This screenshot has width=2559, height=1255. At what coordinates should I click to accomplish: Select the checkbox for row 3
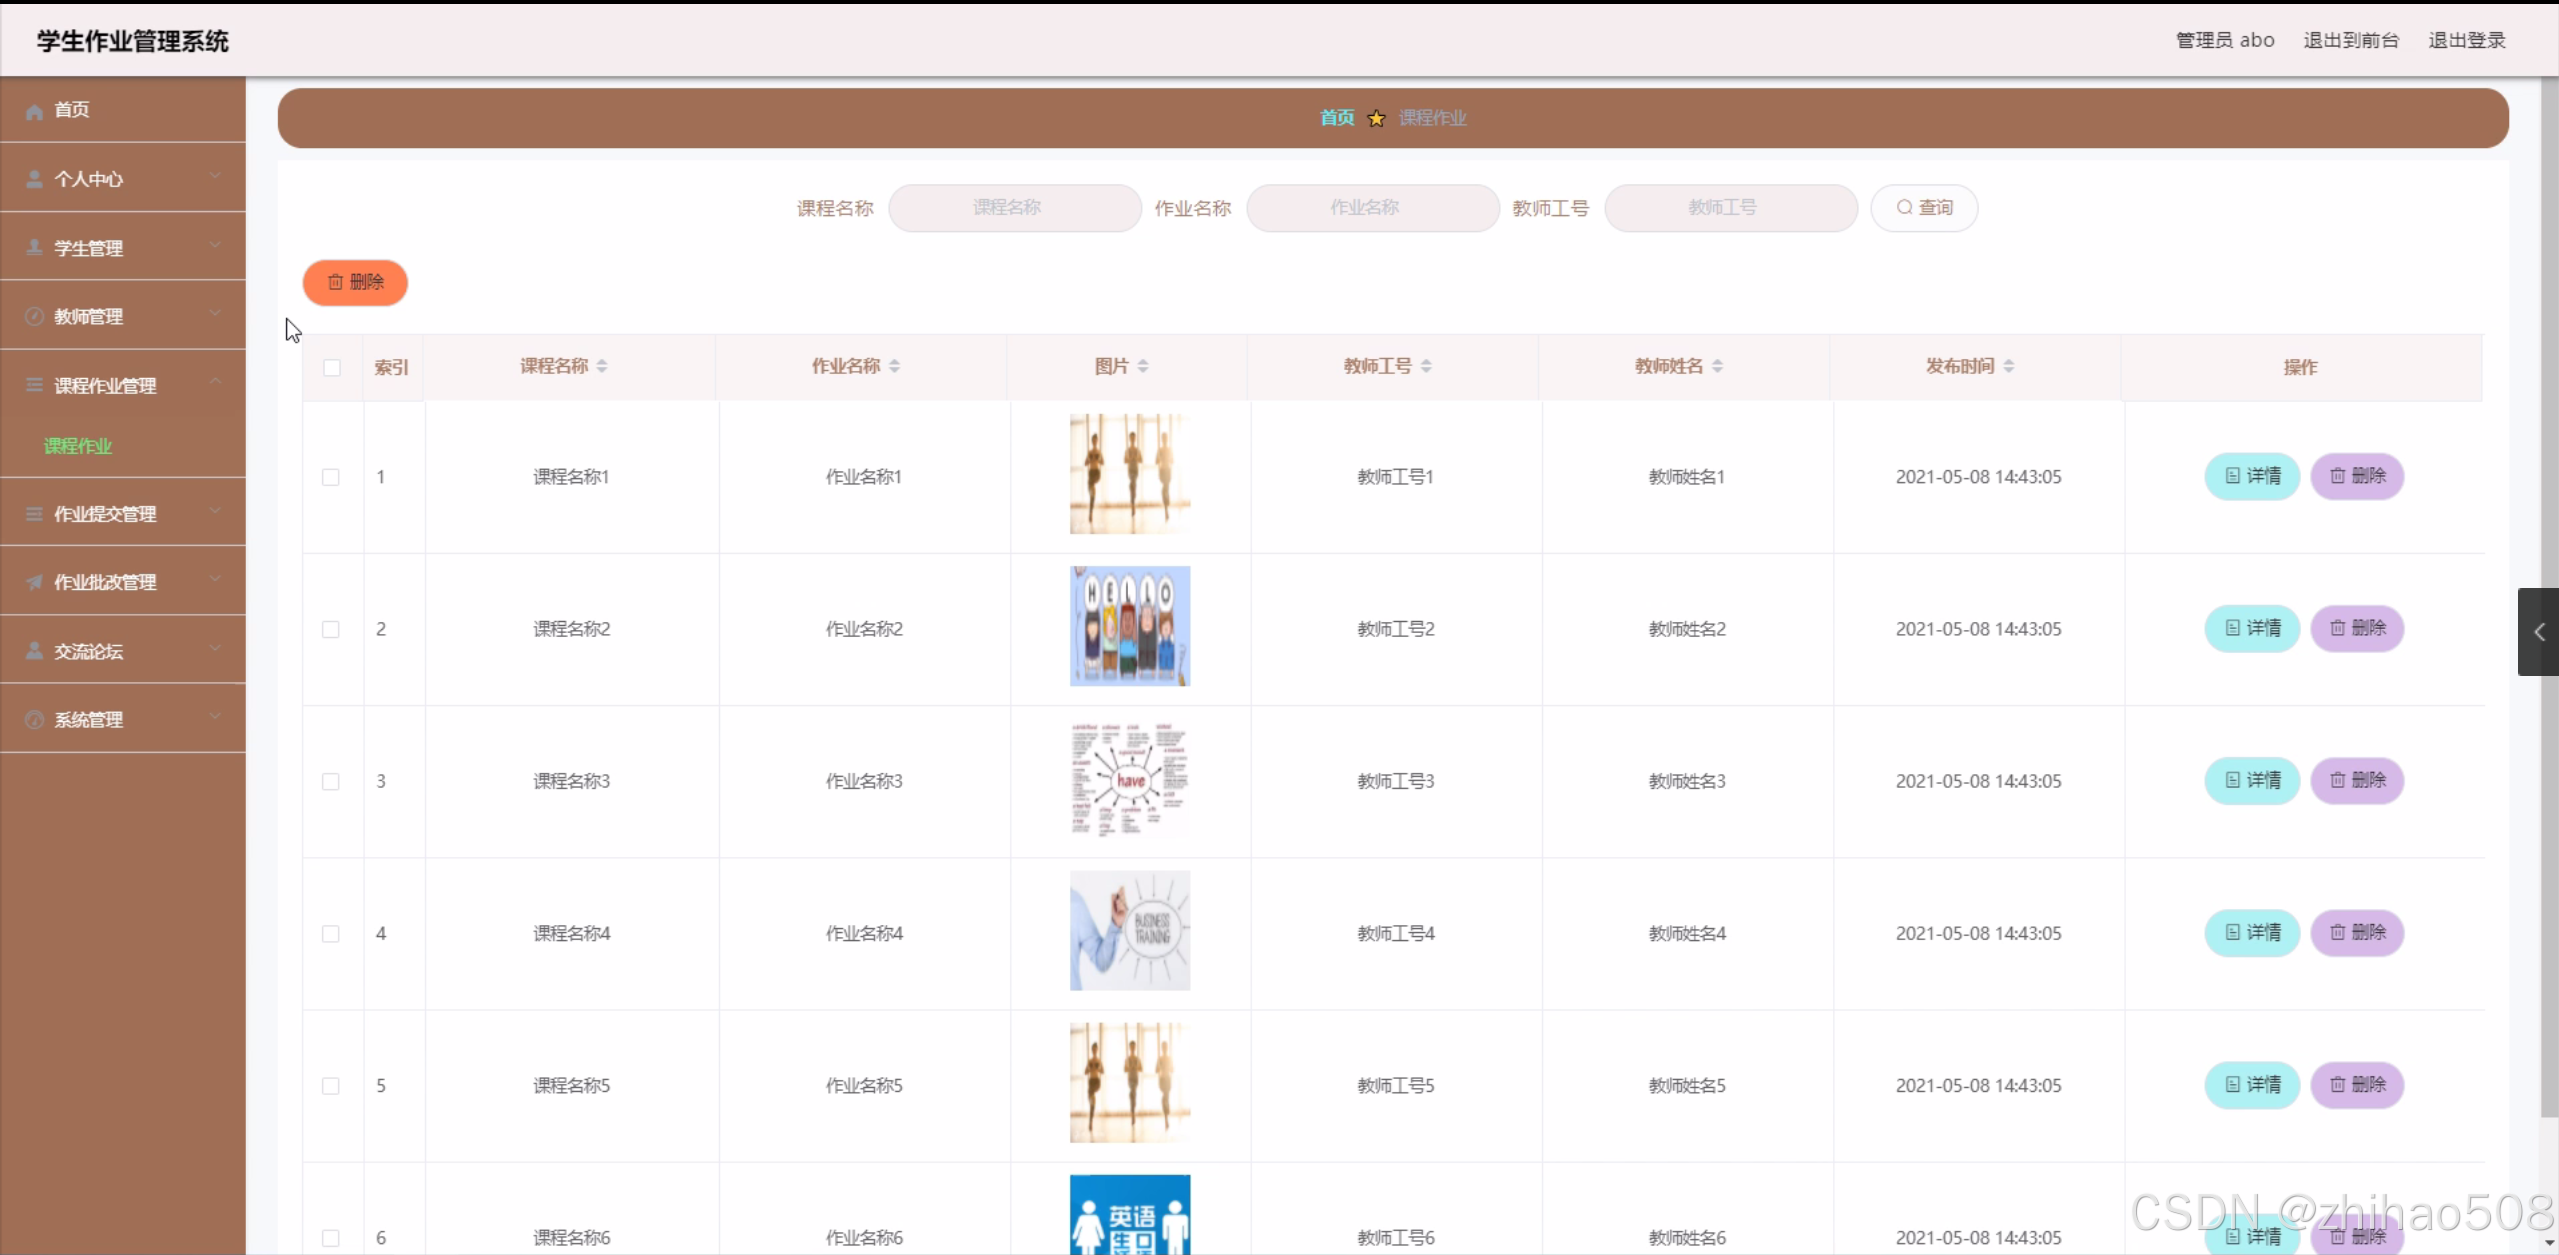coord(331,782)
